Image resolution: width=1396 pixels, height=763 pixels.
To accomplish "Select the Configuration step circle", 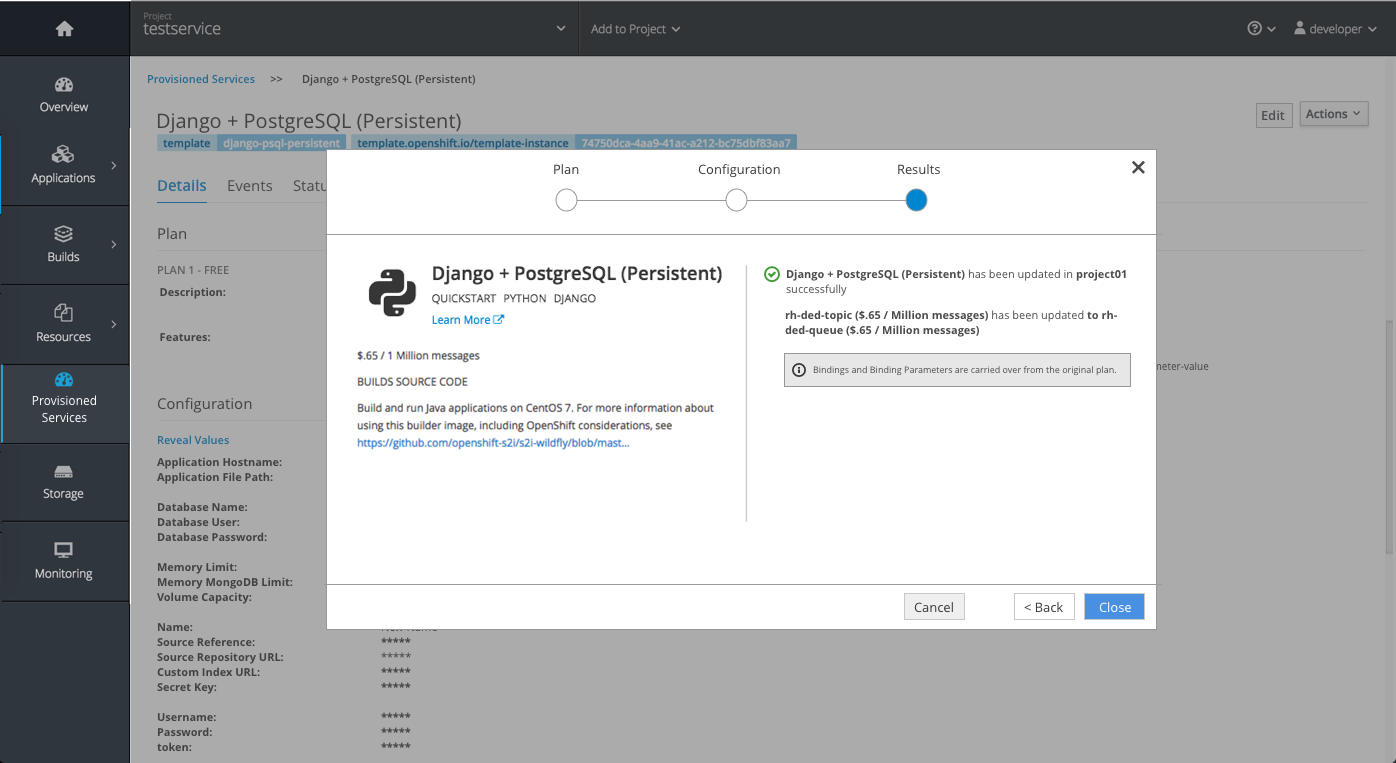I will point(736,200).
